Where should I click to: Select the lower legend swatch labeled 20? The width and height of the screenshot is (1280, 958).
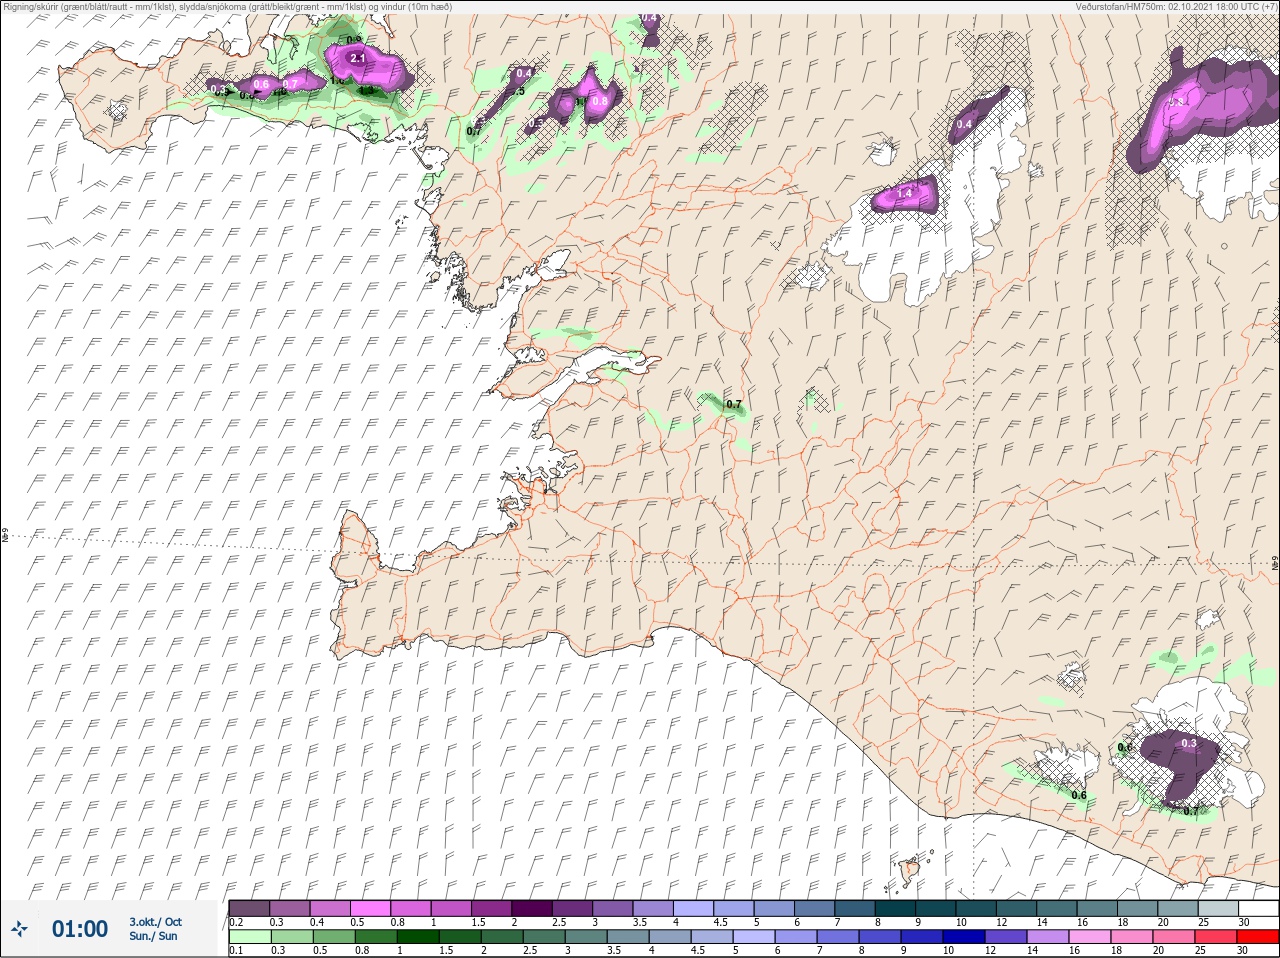tap(1174, 936)
